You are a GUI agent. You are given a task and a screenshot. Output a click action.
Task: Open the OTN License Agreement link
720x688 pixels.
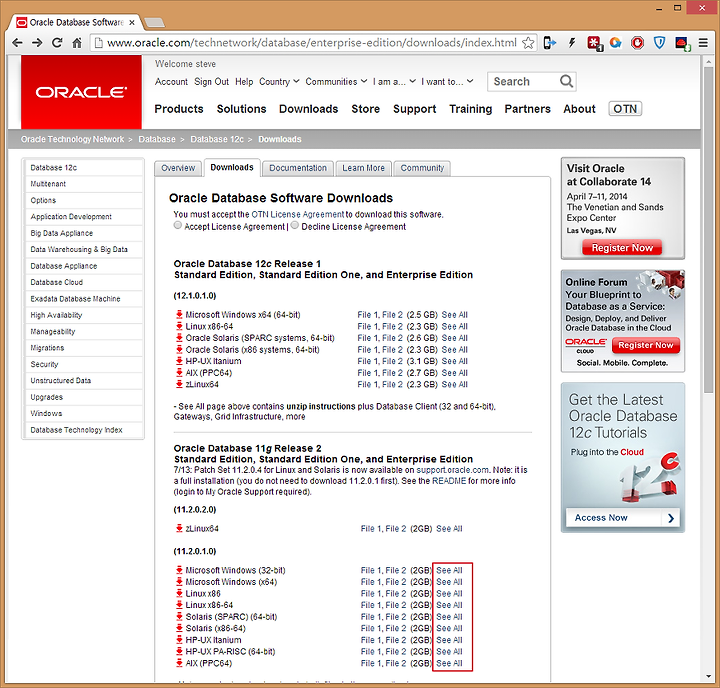tap(298, 214)
